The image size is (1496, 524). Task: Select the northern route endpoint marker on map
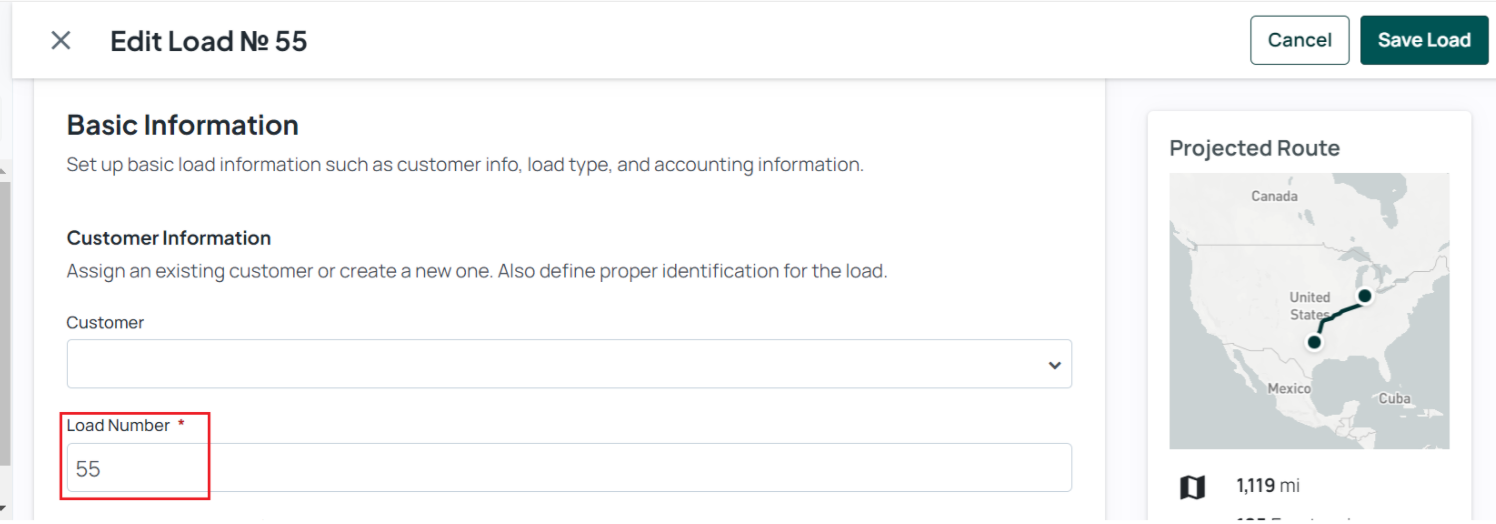[x=1364, y=296]
